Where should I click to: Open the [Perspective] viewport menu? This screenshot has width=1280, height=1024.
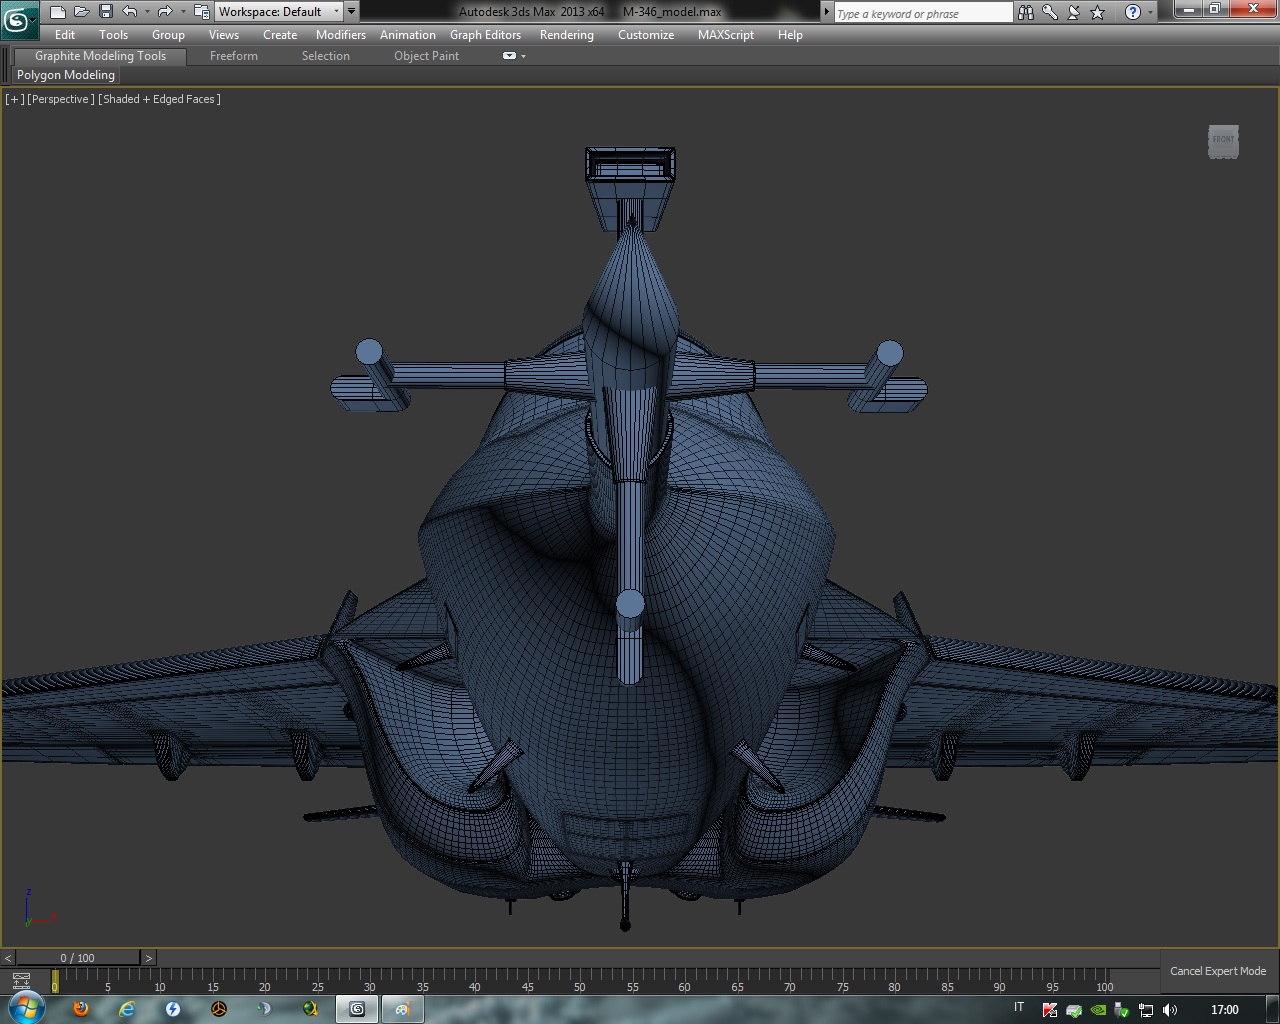(61, 99)
